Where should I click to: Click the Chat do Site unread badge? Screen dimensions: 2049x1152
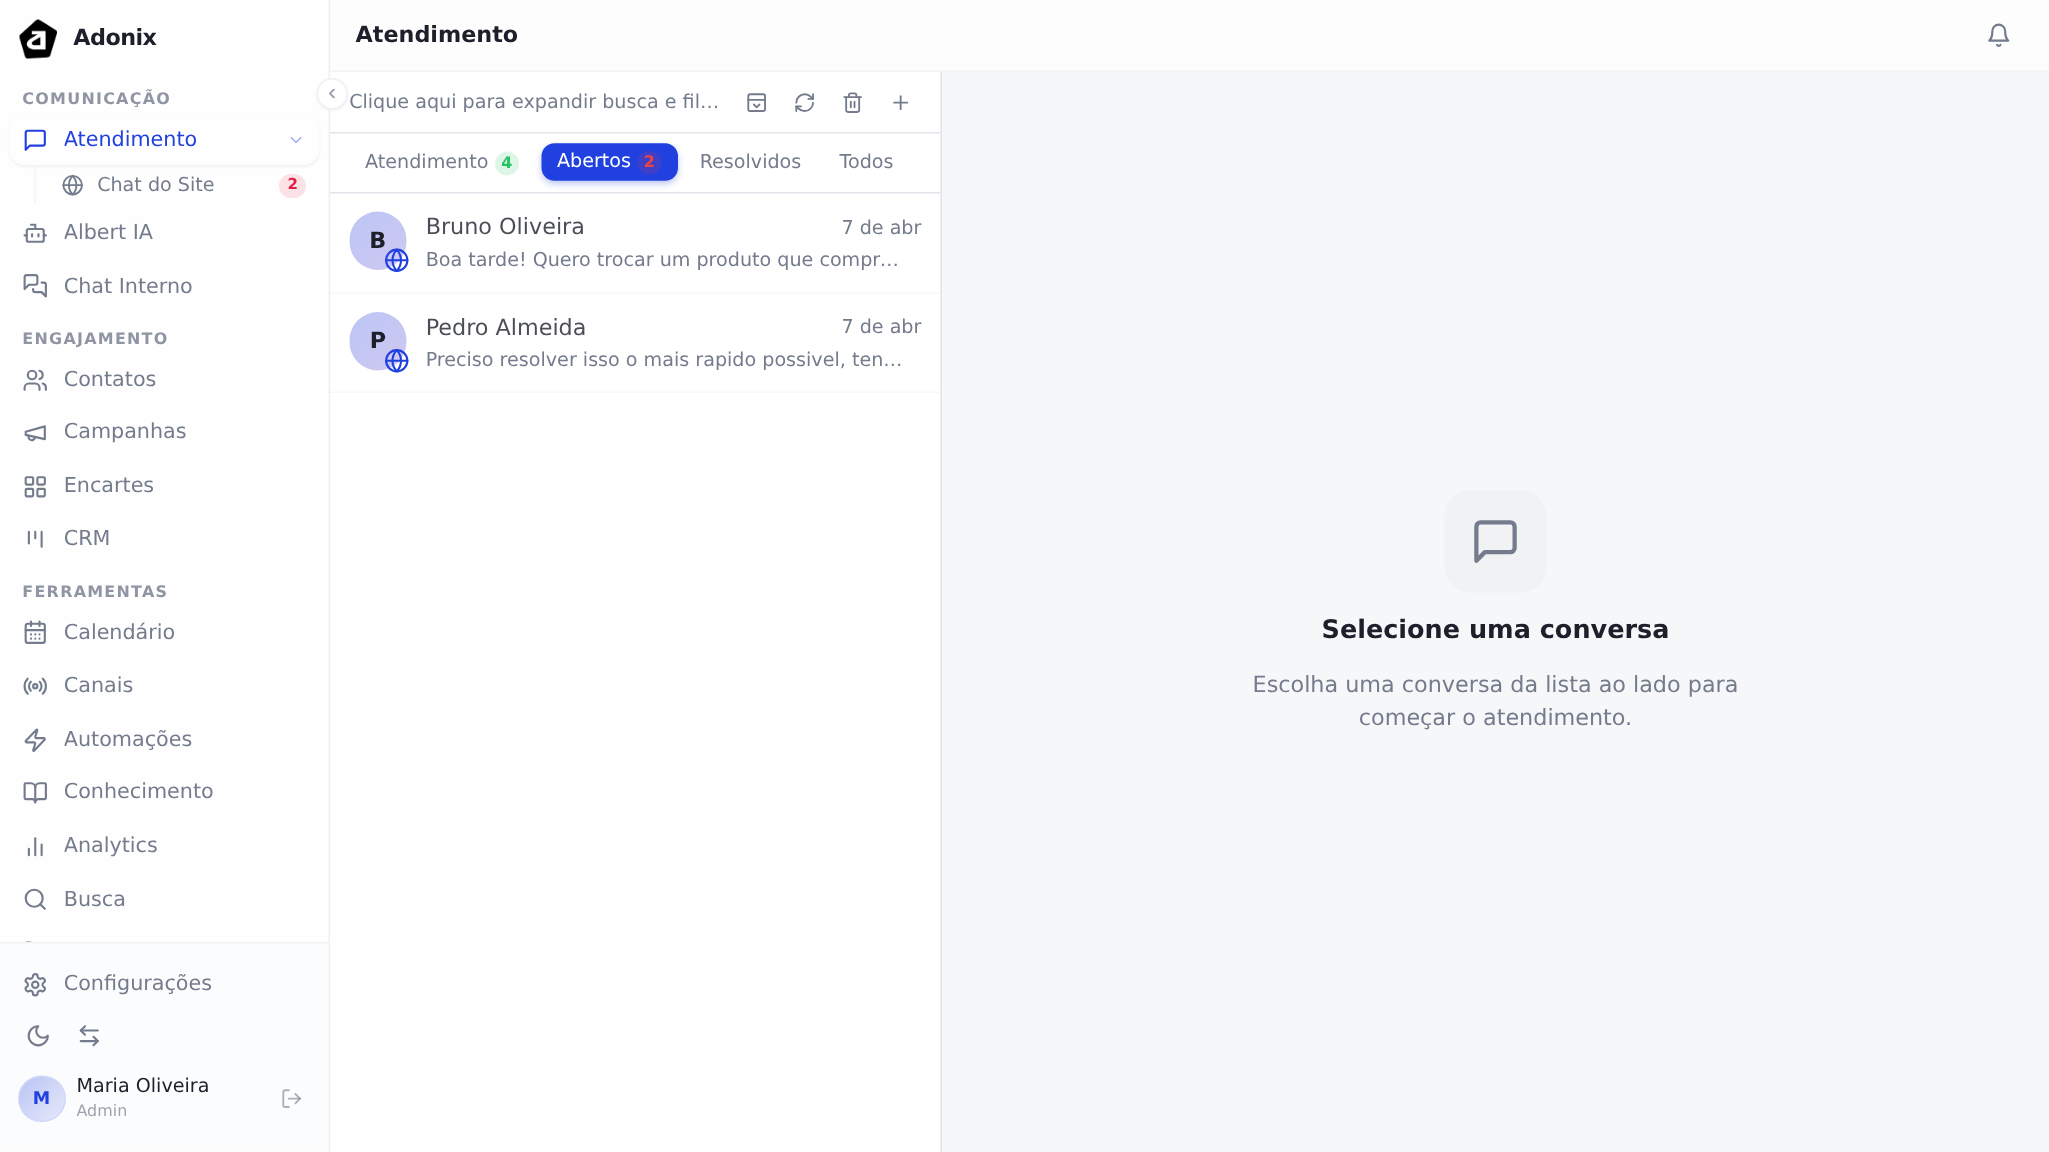tap(292, 185)
